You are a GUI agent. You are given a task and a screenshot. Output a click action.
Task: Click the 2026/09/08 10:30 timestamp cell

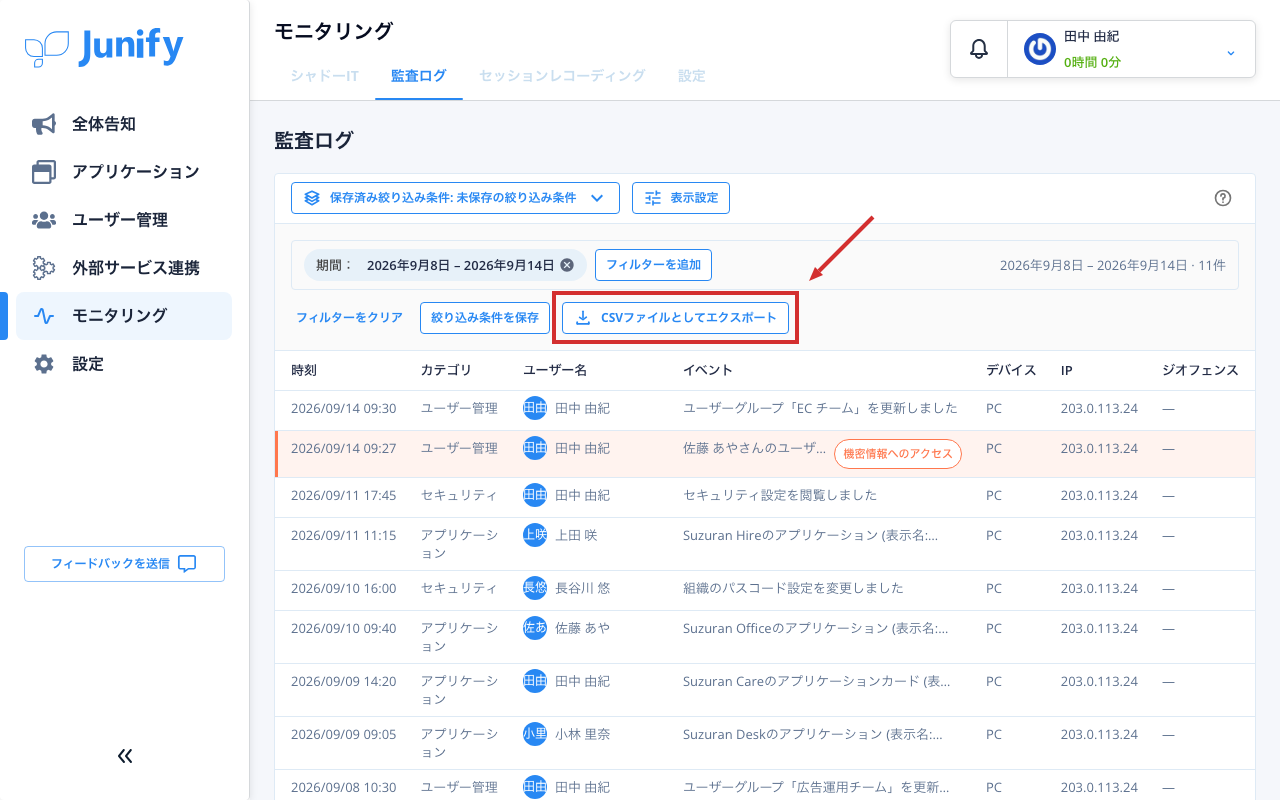343,787
